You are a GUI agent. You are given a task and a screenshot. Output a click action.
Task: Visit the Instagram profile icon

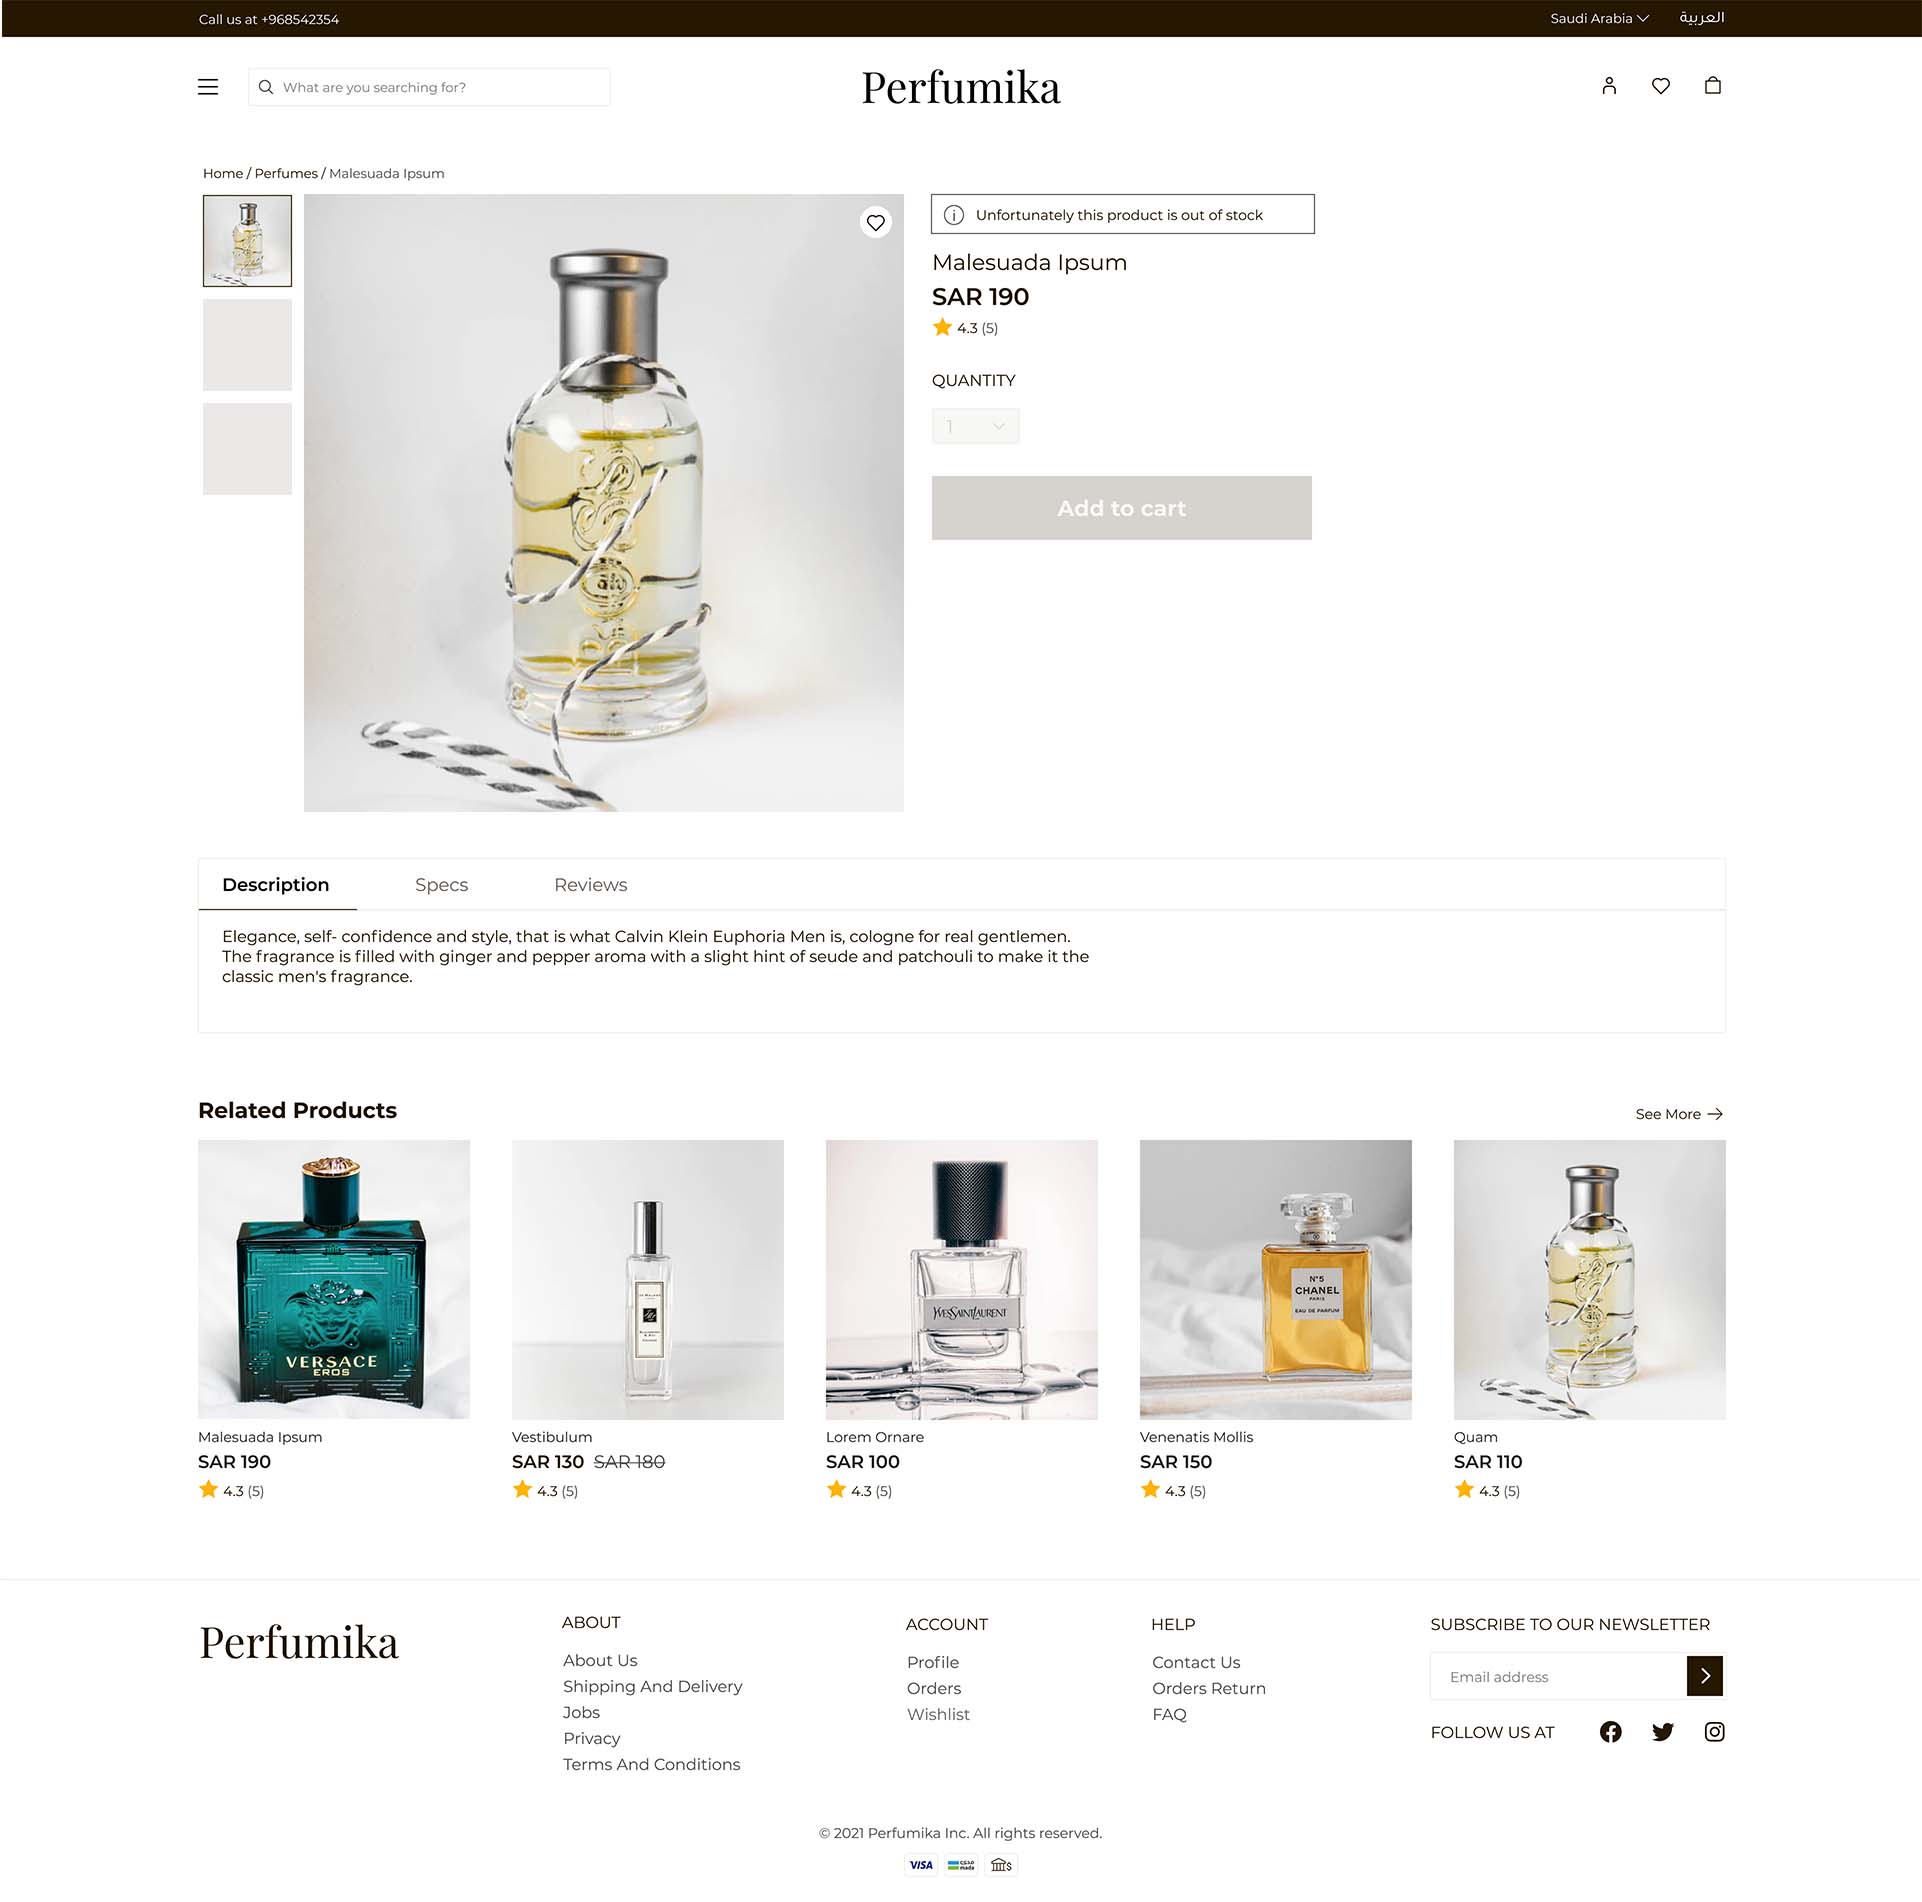coord(1714,1732)
